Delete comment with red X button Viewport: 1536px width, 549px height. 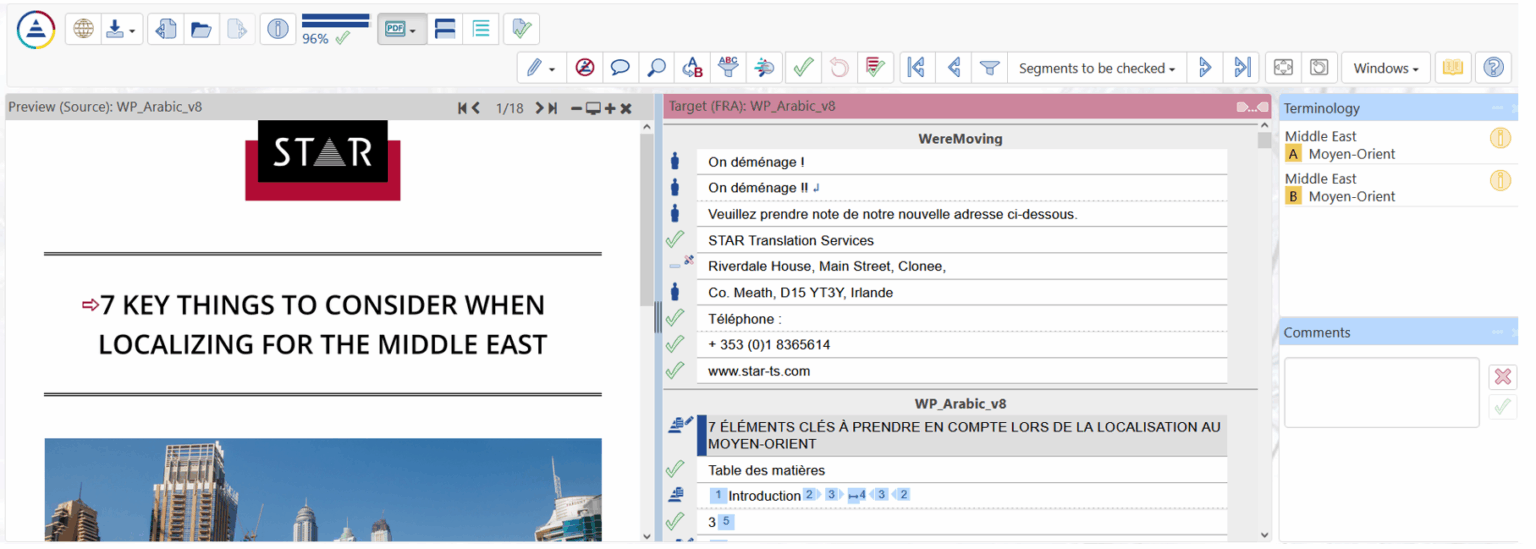[1502, 377]
